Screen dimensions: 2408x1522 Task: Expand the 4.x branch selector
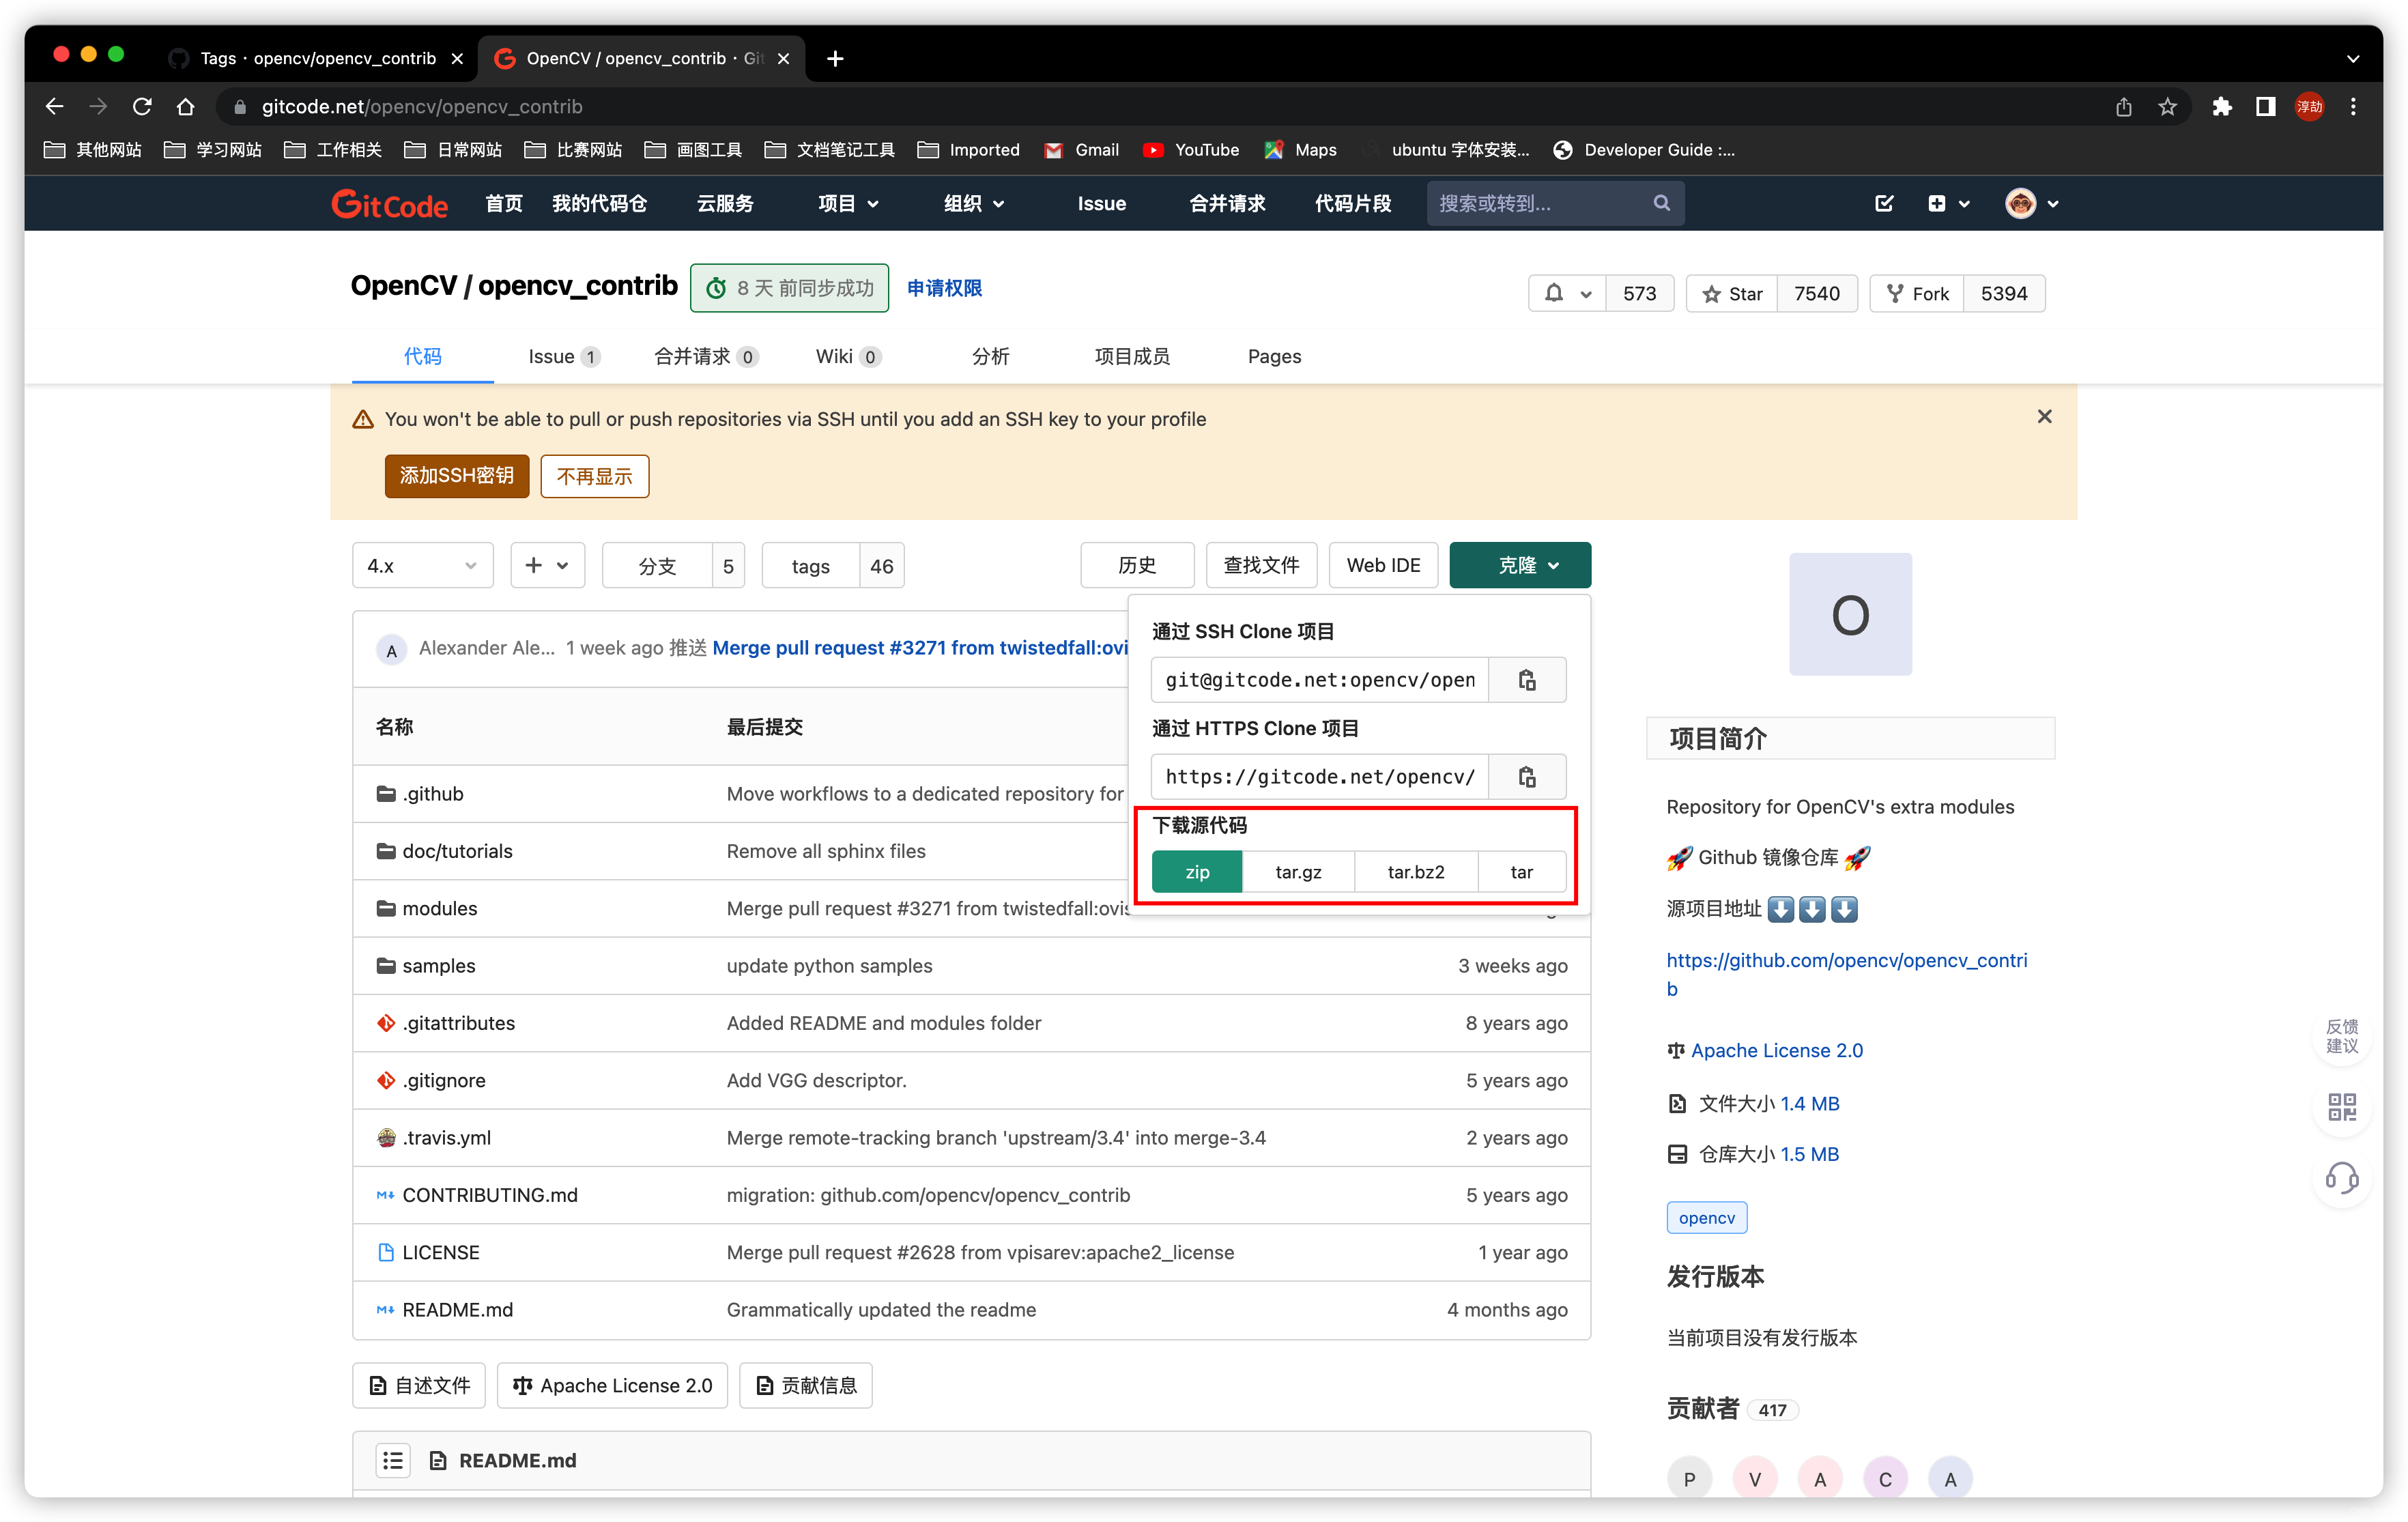[422, 565]
